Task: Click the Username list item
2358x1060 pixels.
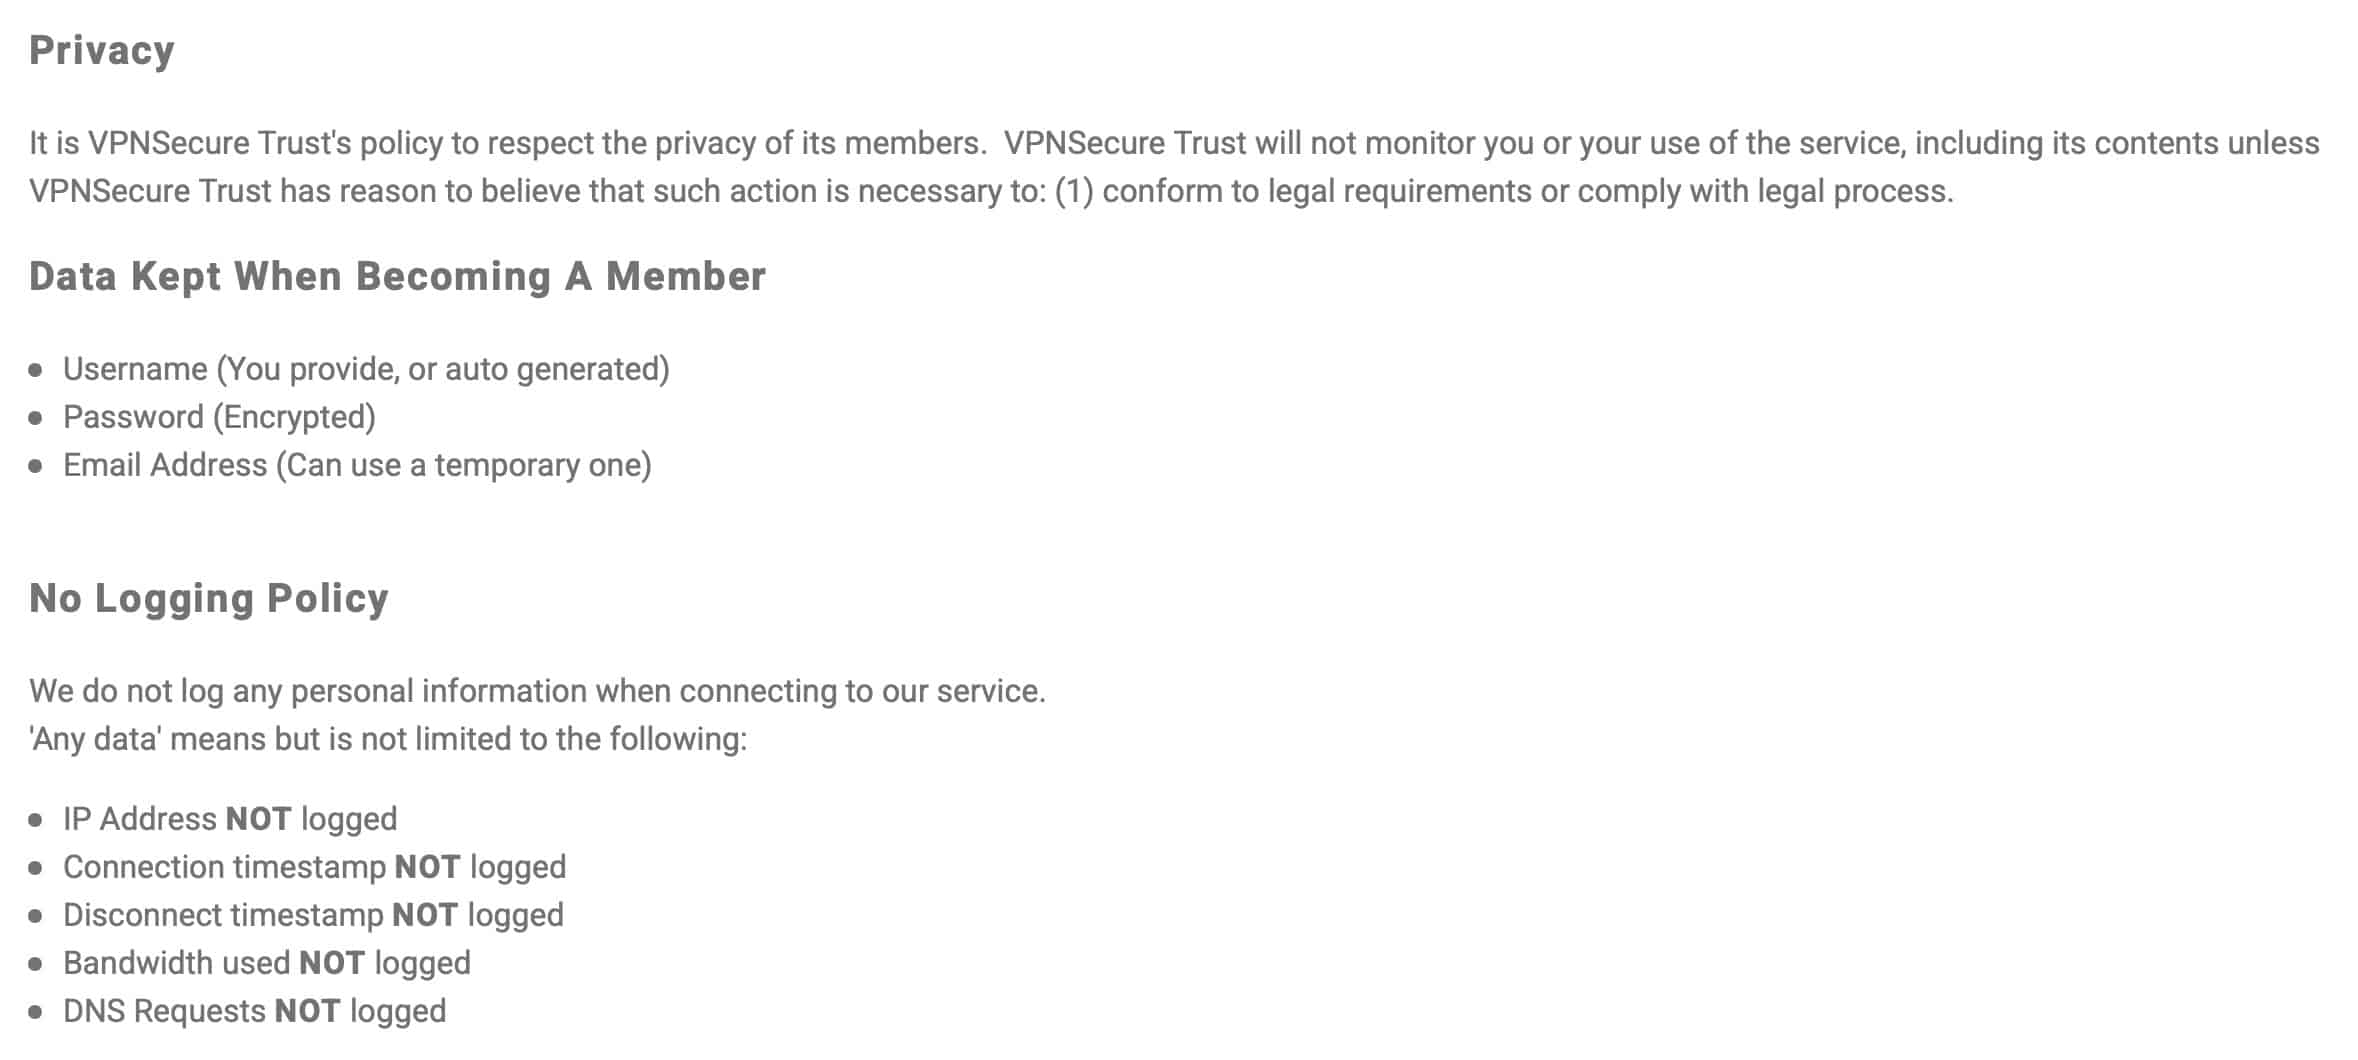Action: point(366,369)
